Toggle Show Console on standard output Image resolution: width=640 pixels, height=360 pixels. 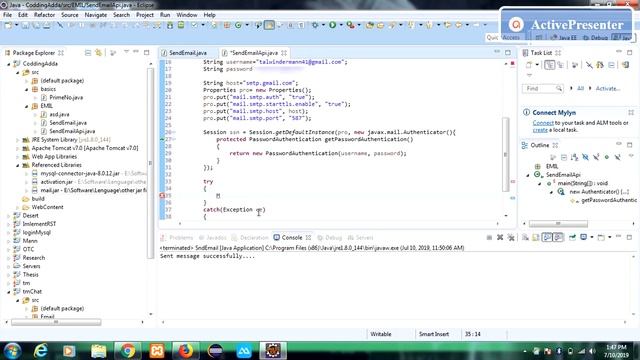547,238
